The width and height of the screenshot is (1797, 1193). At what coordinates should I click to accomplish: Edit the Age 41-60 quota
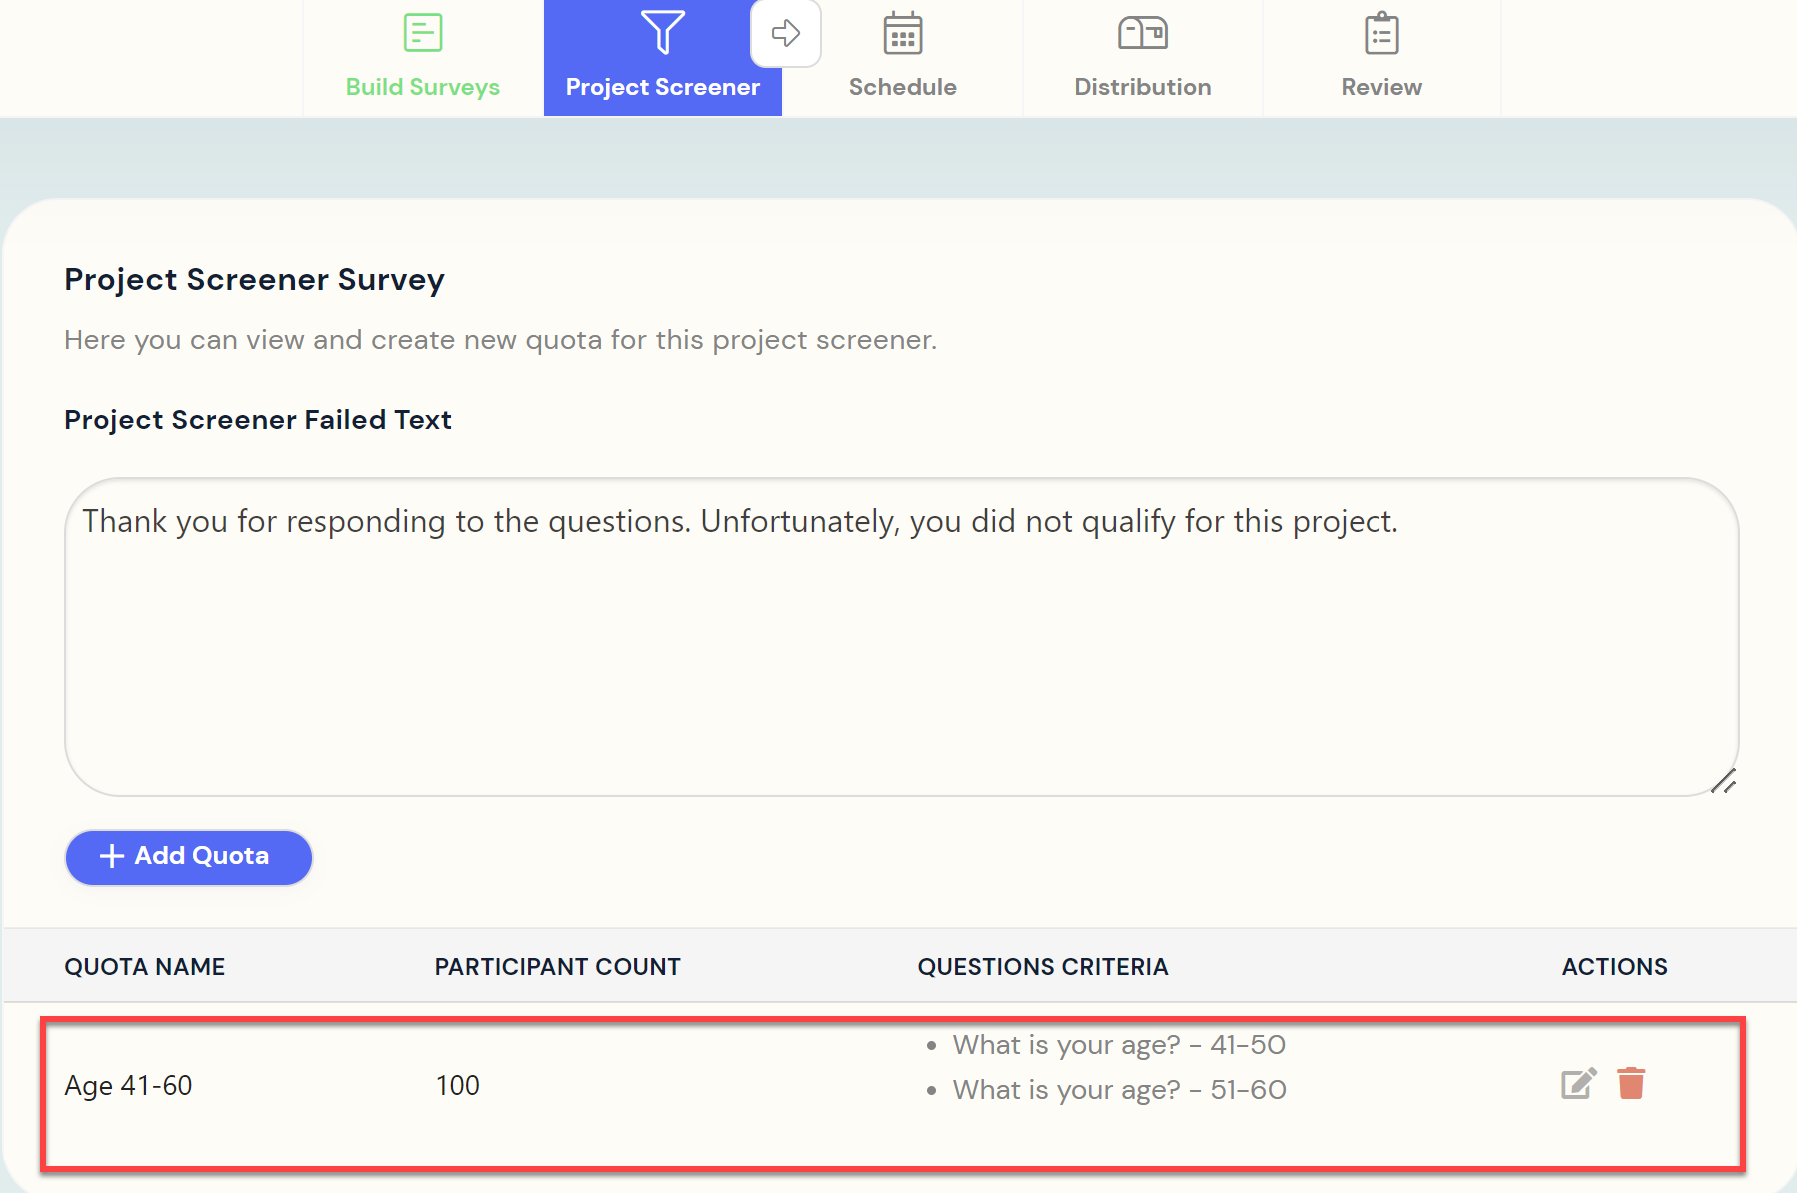[1578, 1083]
